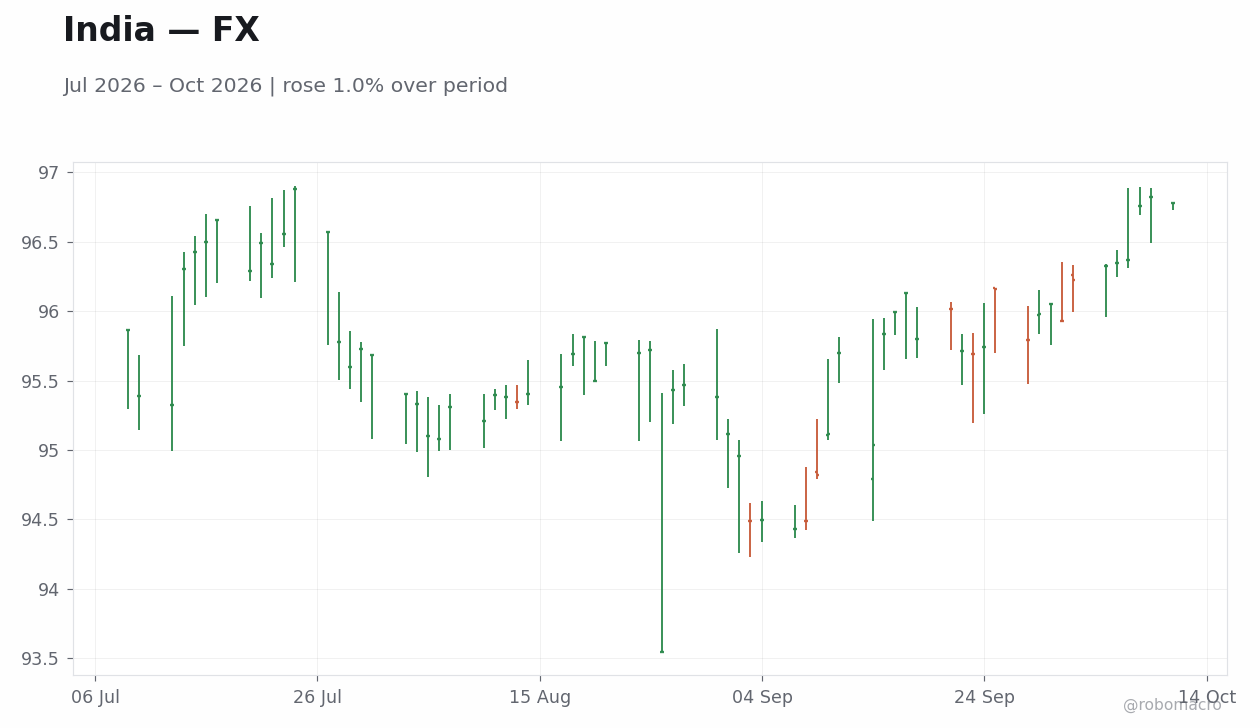Click the @robomacro watermark text
The height and width of the screenshot is (728, 1260).
pos(1172,706)
